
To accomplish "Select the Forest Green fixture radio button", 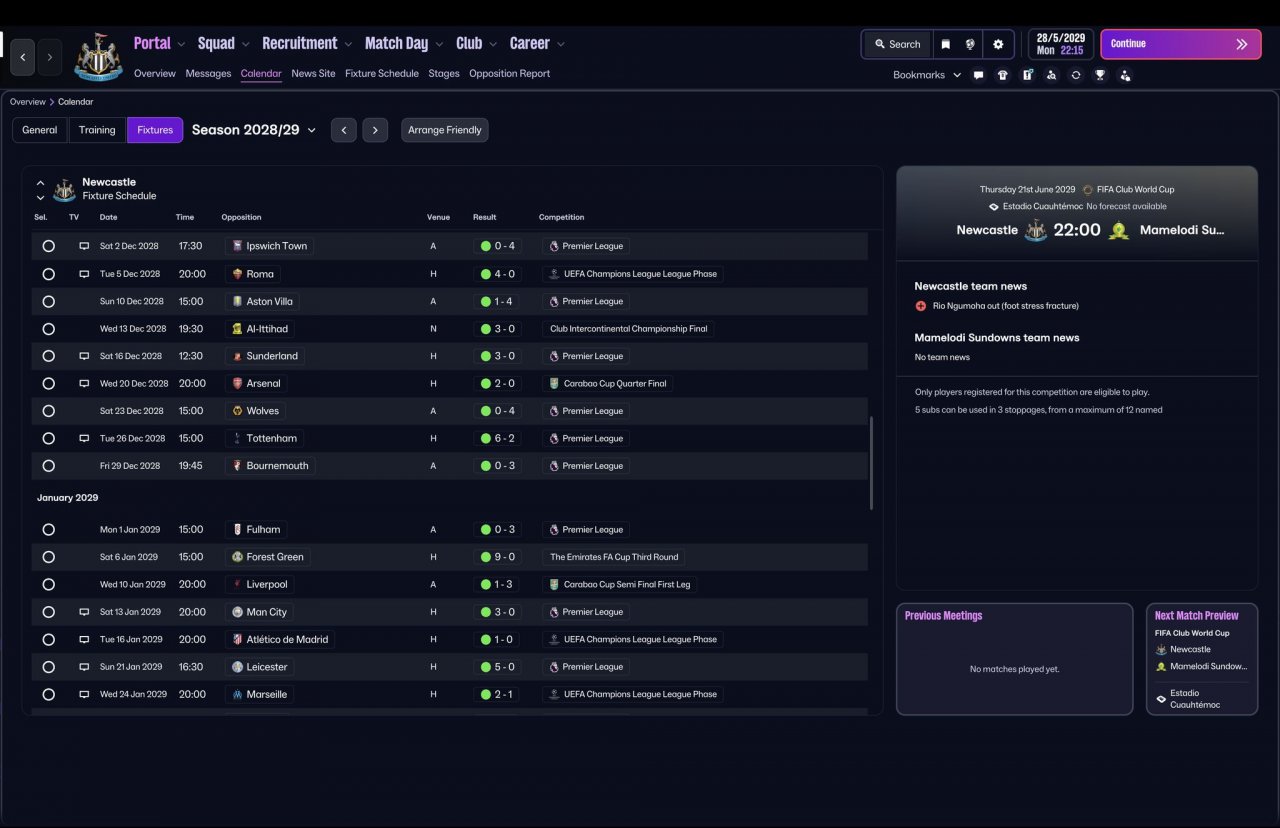I will click(x=48, y=557).
